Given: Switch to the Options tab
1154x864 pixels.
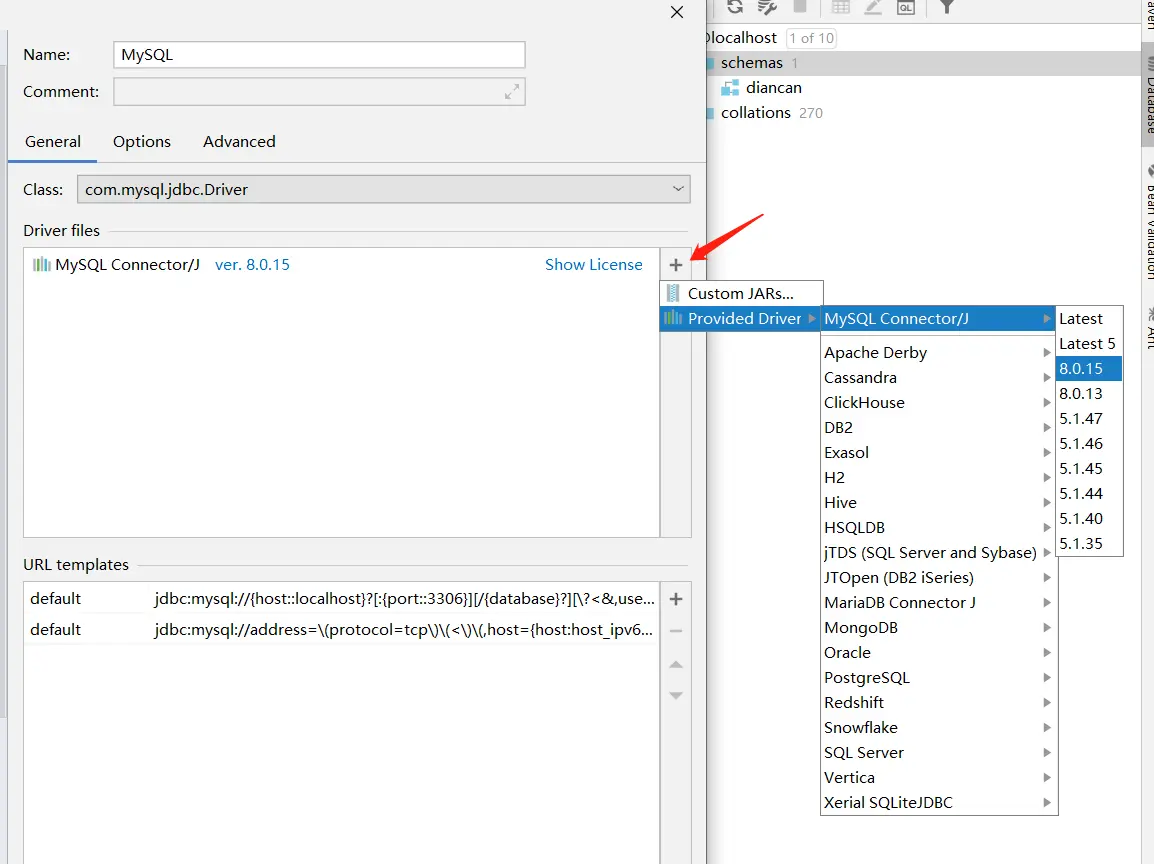Looking at the screenshot, I should (142, 141).
